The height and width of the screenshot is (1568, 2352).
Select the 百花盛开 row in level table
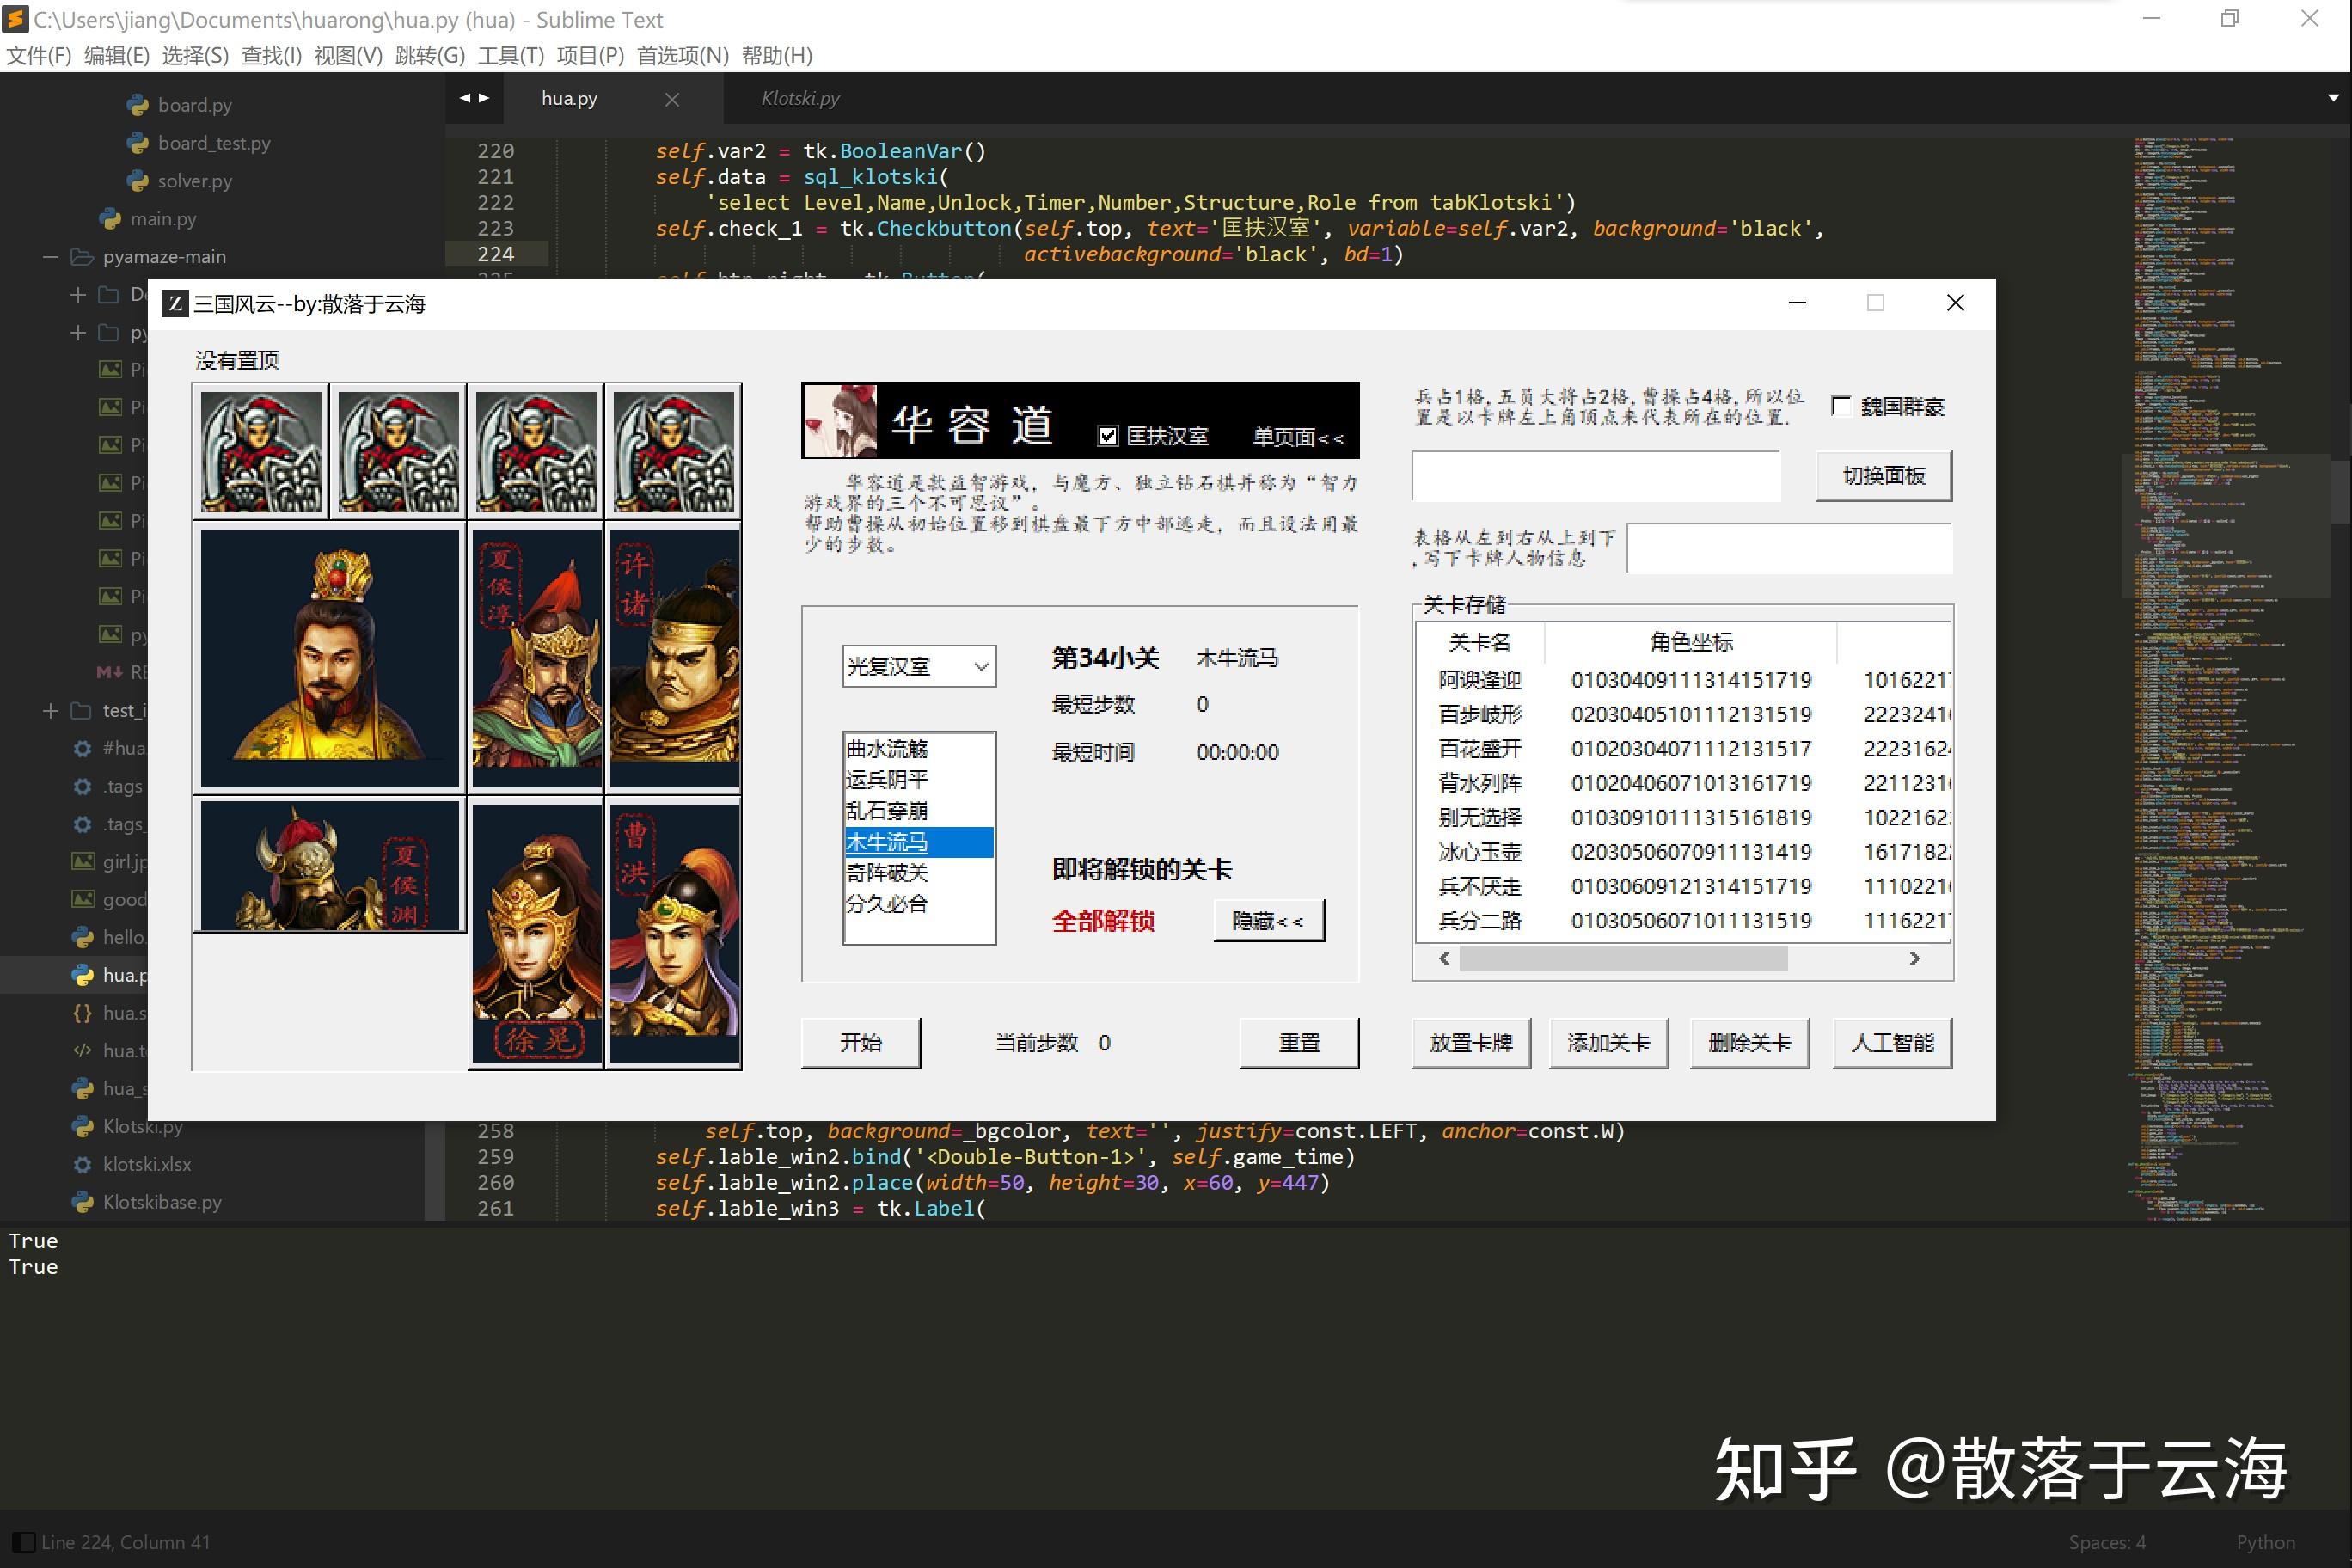point(1684,749)
